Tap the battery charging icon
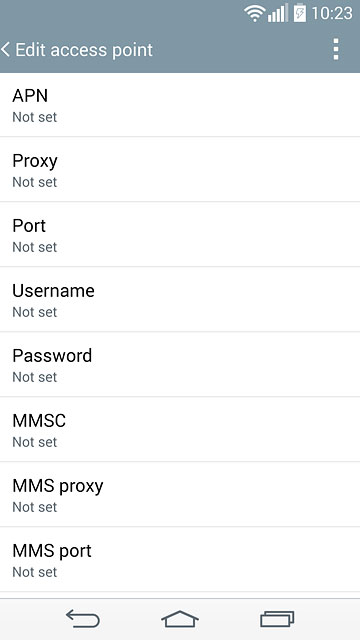Screen dimensions: 360x640 pyautogui.click(x=300, y=13)
